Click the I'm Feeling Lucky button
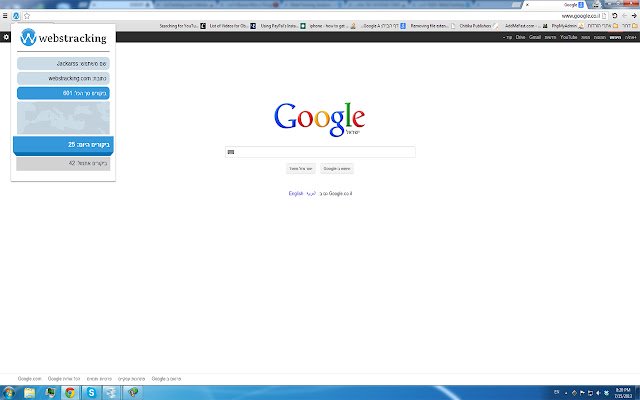The width and height of the screenshot is (640, 400). [301, 169]
